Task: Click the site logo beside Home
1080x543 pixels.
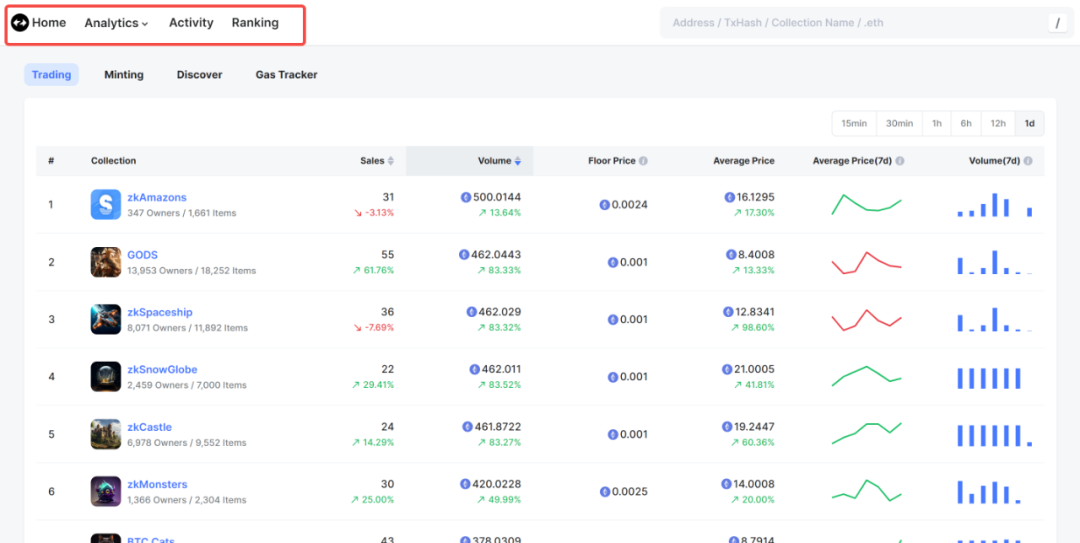Action: point(20,23)
